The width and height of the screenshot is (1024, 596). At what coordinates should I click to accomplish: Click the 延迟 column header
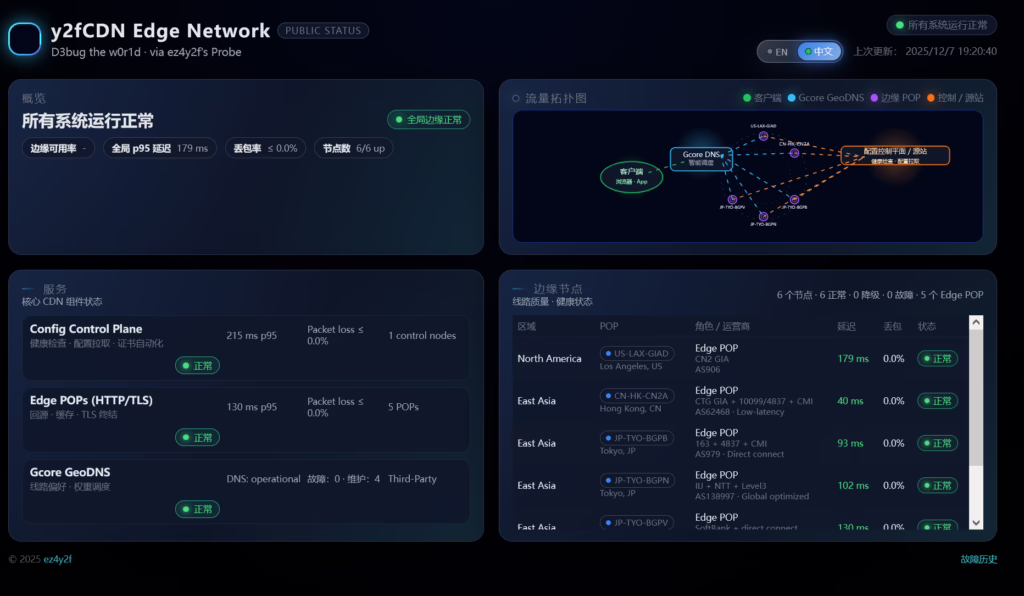click(x=846, y=326)
